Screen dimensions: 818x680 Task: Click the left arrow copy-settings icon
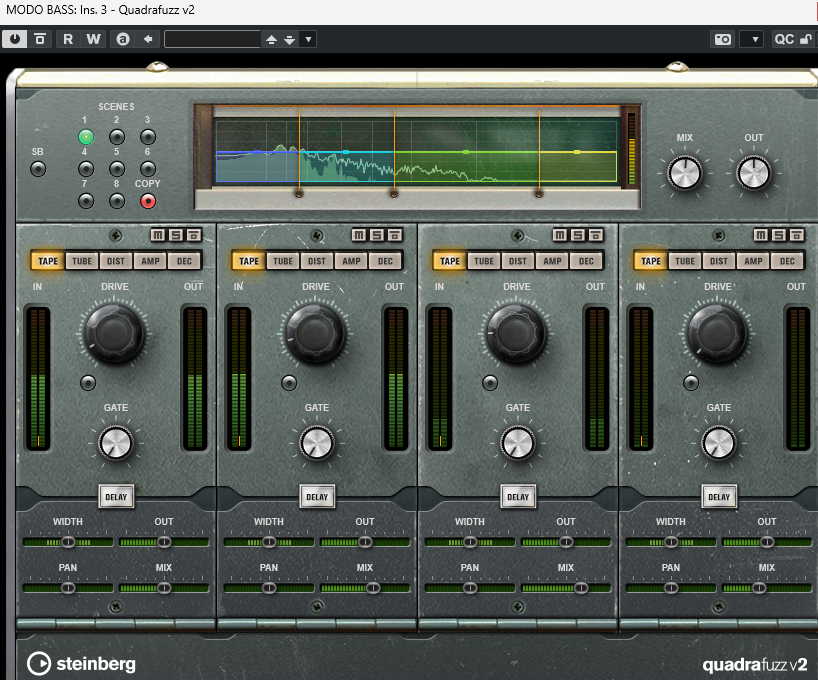(x=148, y=39)
